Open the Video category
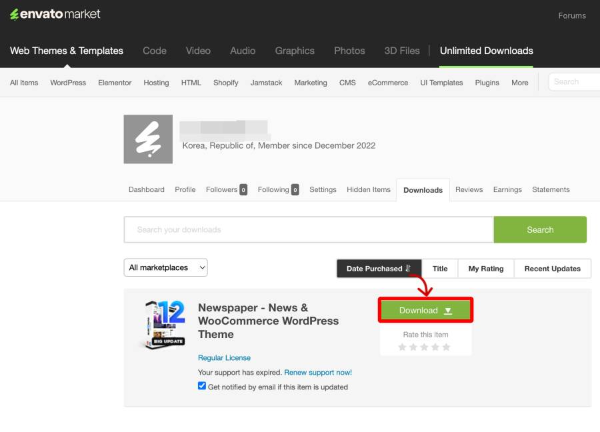The width and height of the screenshot is (600, 432). pyautogui.click(x=198, y=51)
